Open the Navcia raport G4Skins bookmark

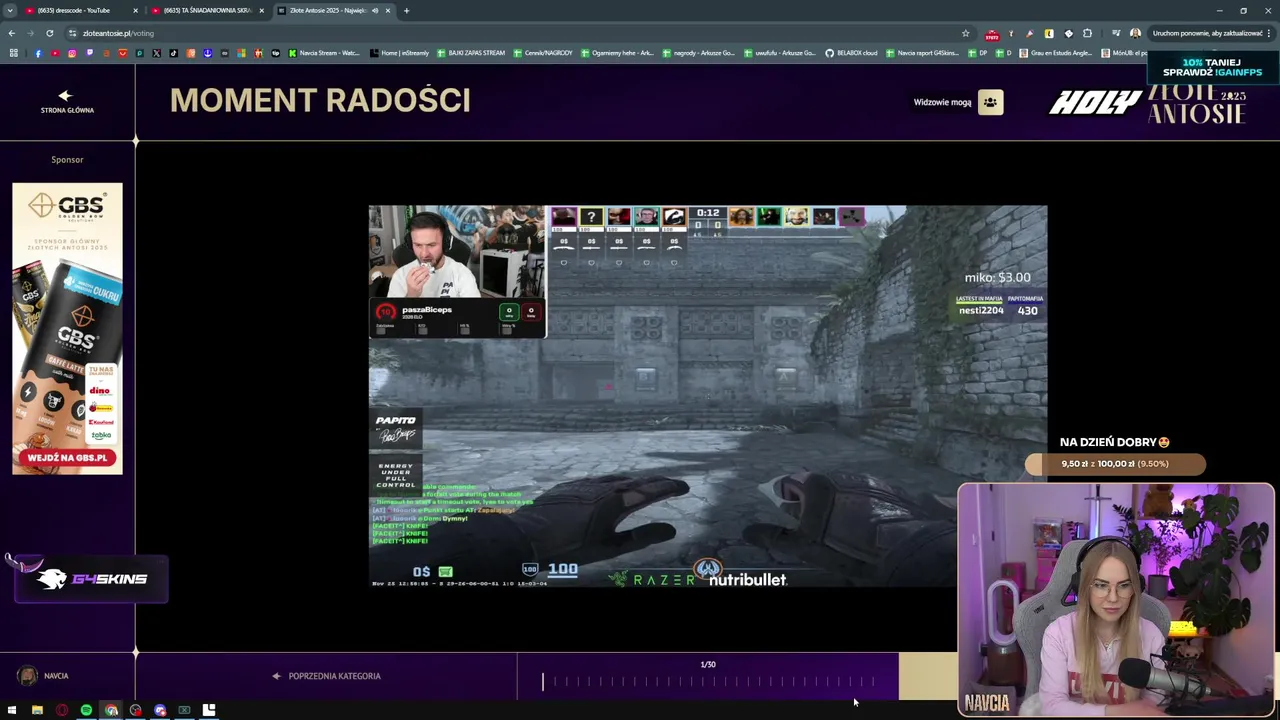pyautogui.click(x=922, y=53)
